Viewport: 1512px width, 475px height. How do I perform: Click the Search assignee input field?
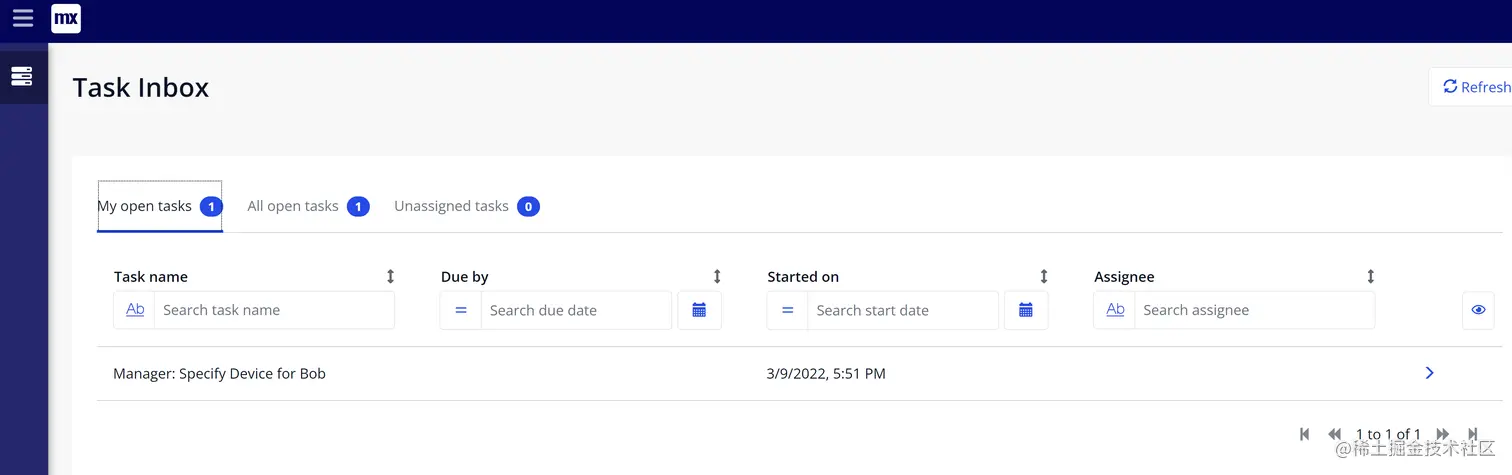(1254, 310)
